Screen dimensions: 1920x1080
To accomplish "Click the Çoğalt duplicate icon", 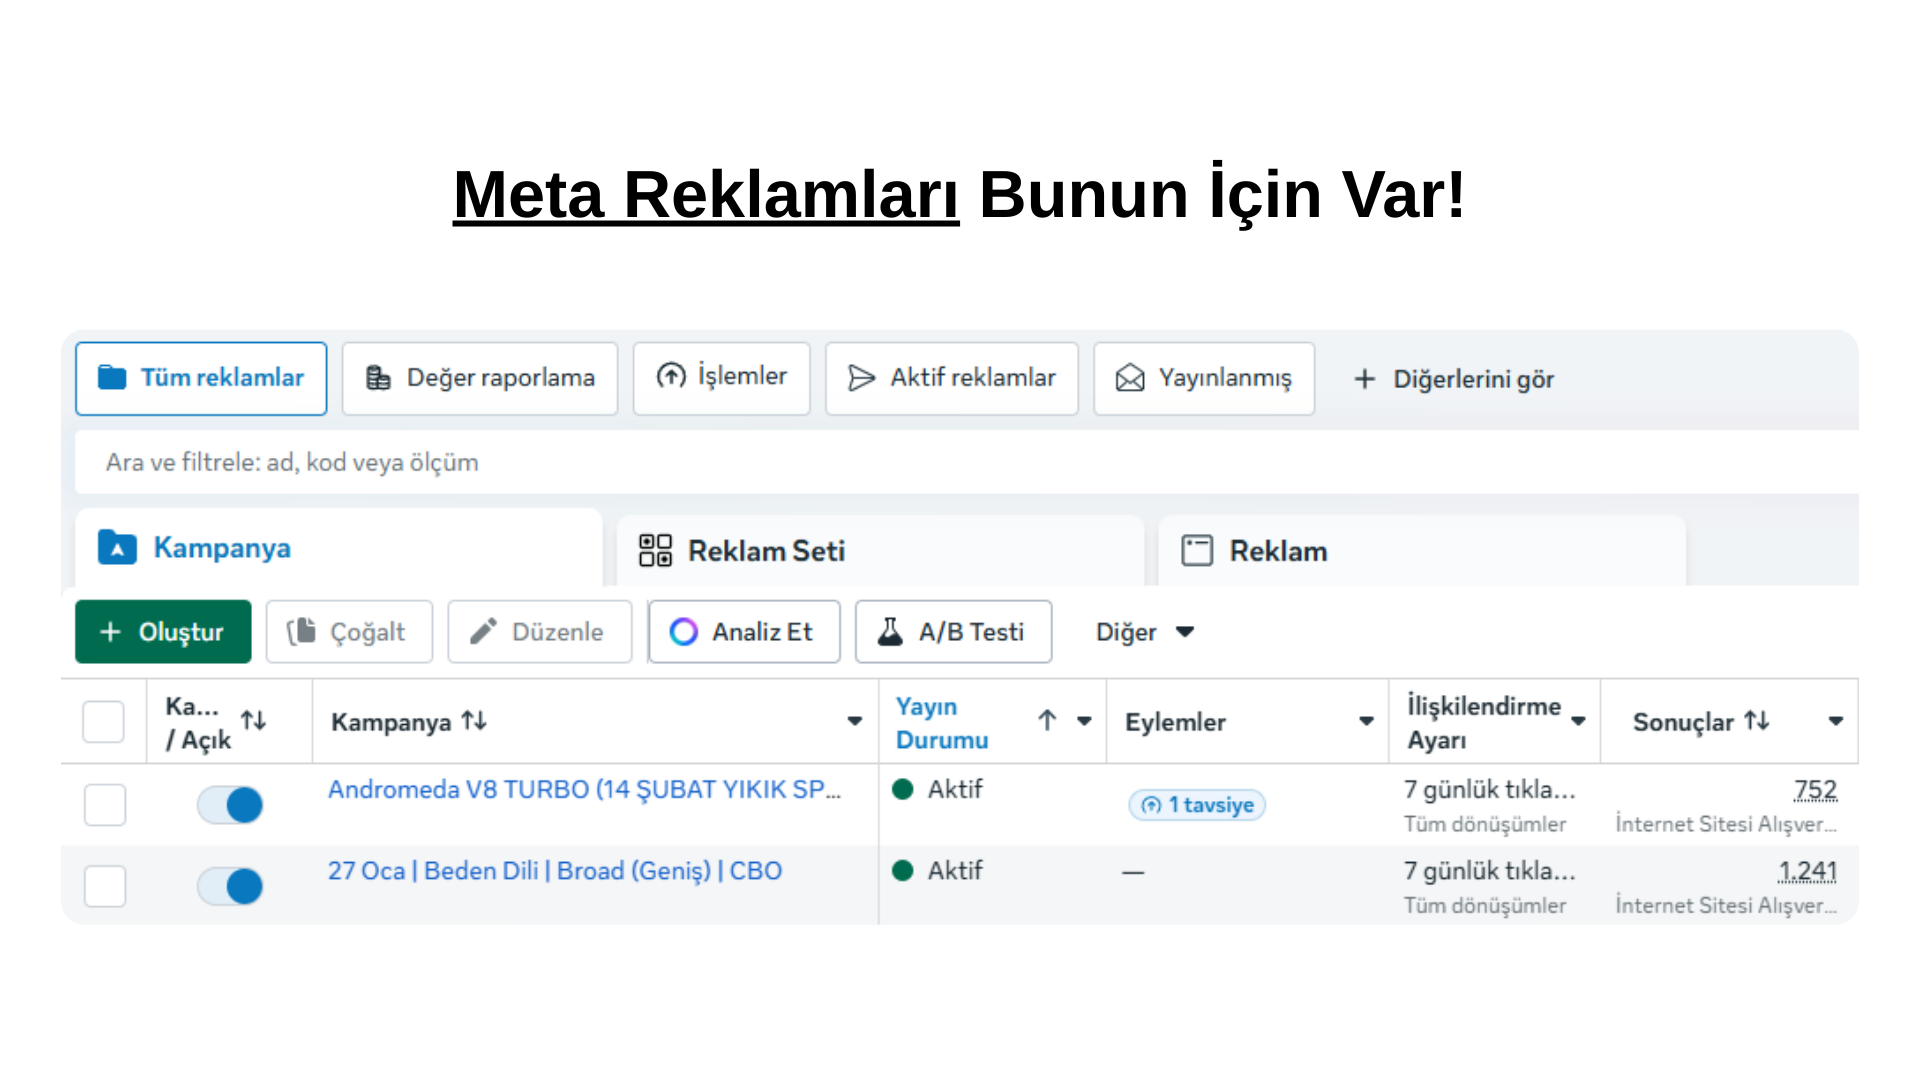I will 302,631.
